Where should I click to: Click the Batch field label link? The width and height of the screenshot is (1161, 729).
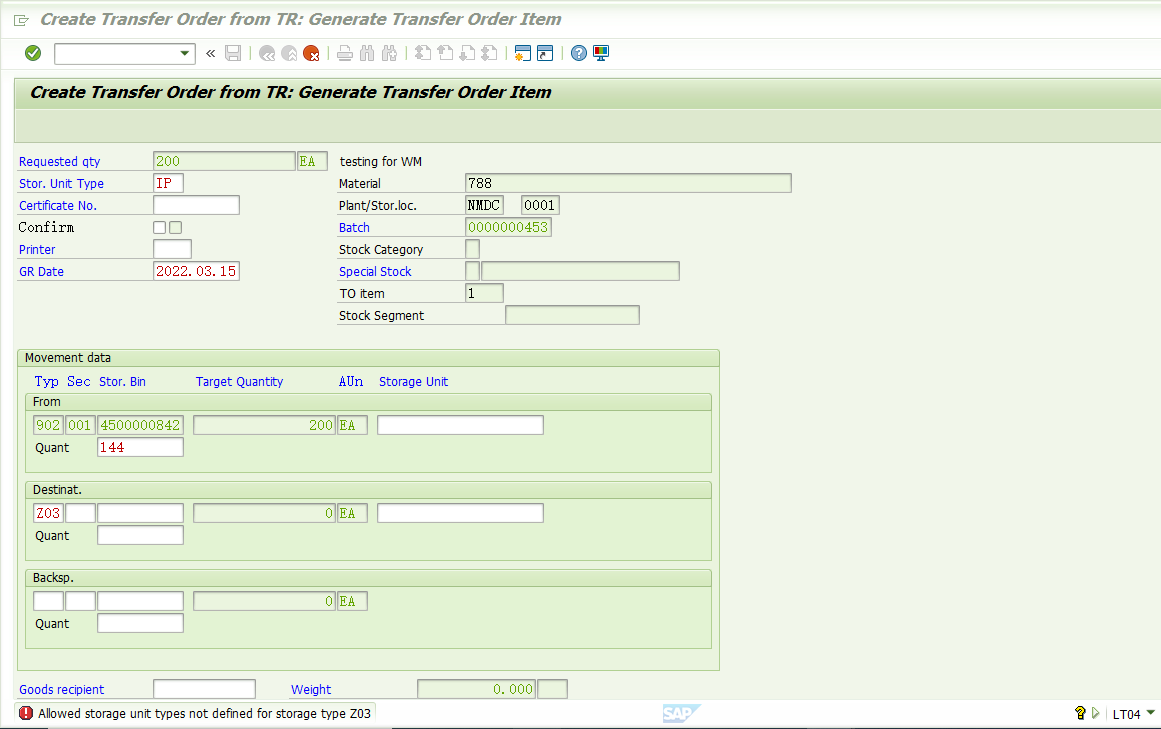pyautogui.click(x=354, y=227)
